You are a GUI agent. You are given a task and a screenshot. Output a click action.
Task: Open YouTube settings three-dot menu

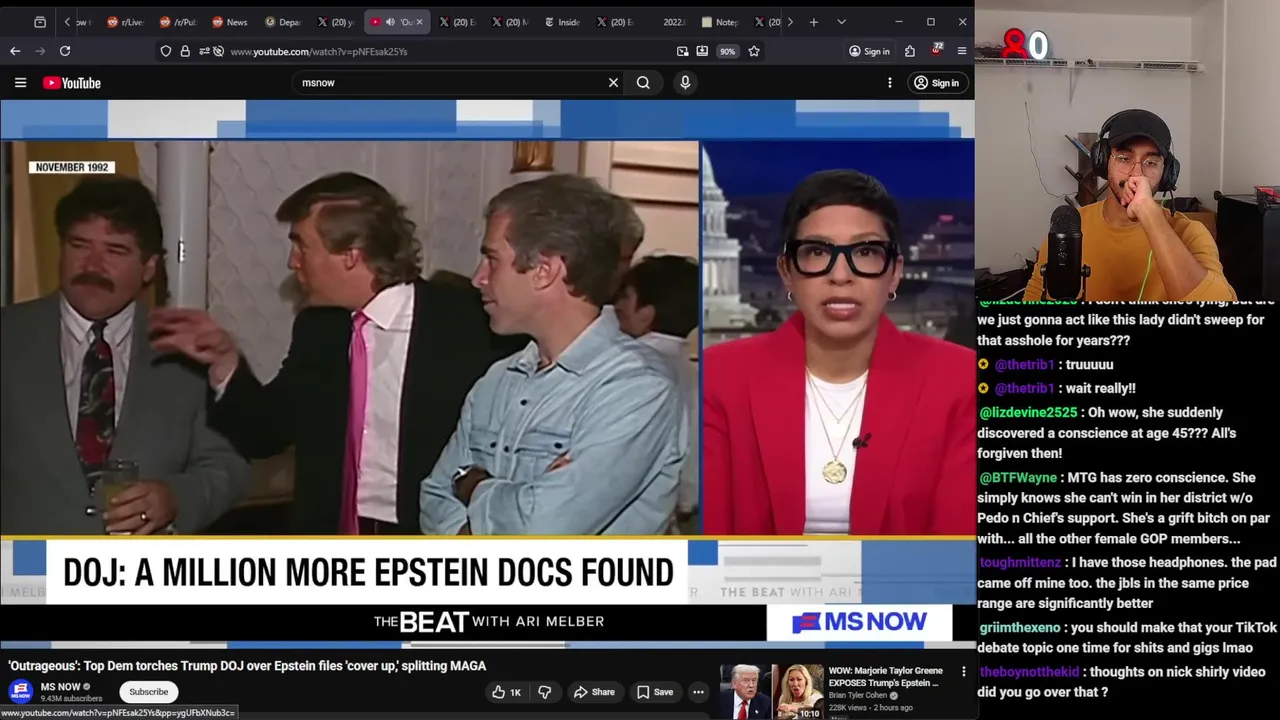pos(890,83)
